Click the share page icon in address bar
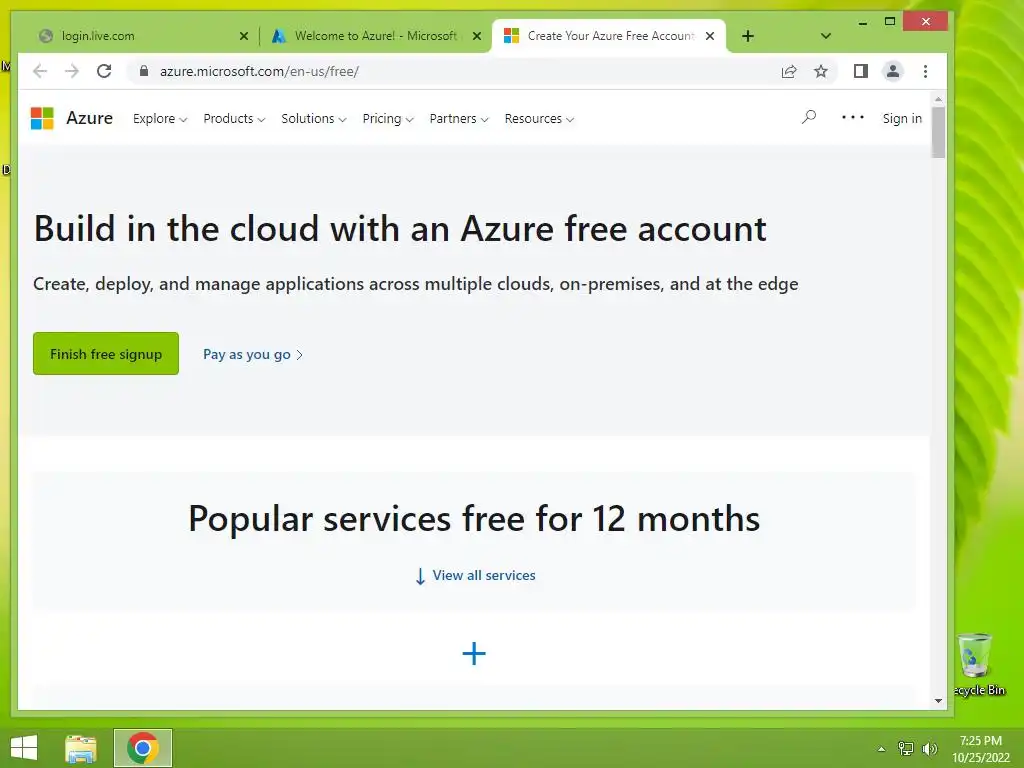This screenshot has width=1024, height=768. pos(789,71)
